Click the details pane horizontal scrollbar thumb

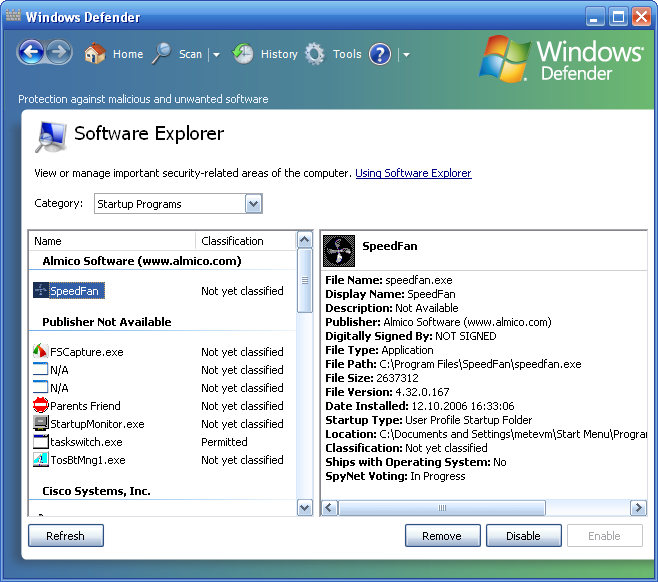click(442, 508)
